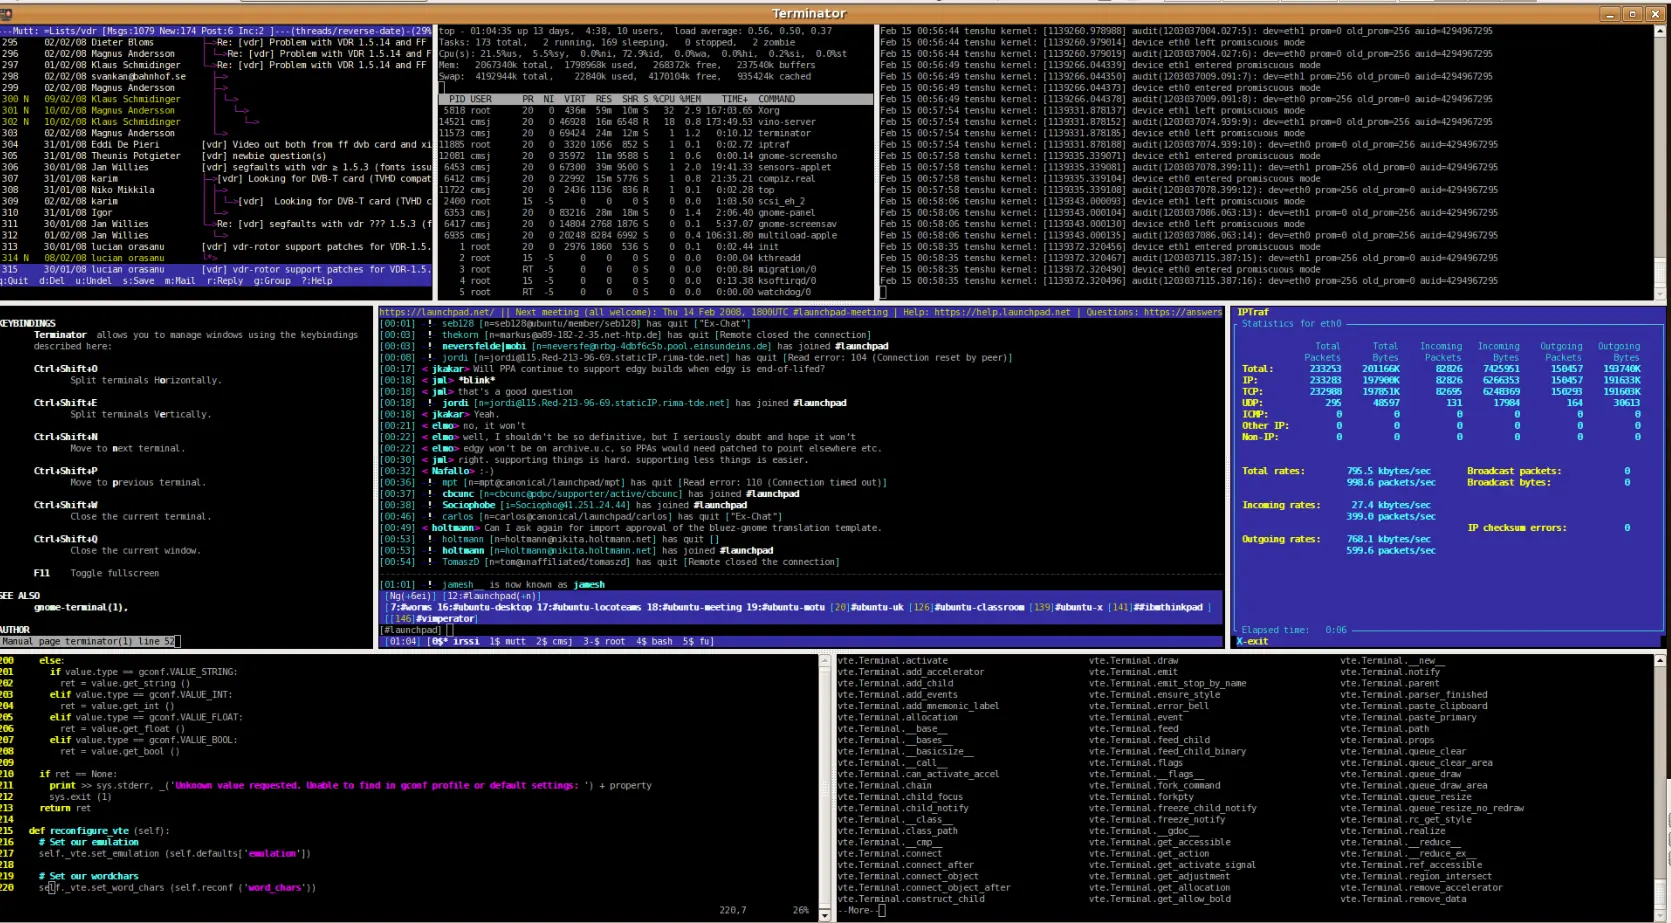This screenshot has width=1671, height=923.
Task: Click vte.Terminal.fork_command in the list
Action: coord(1154,786)
